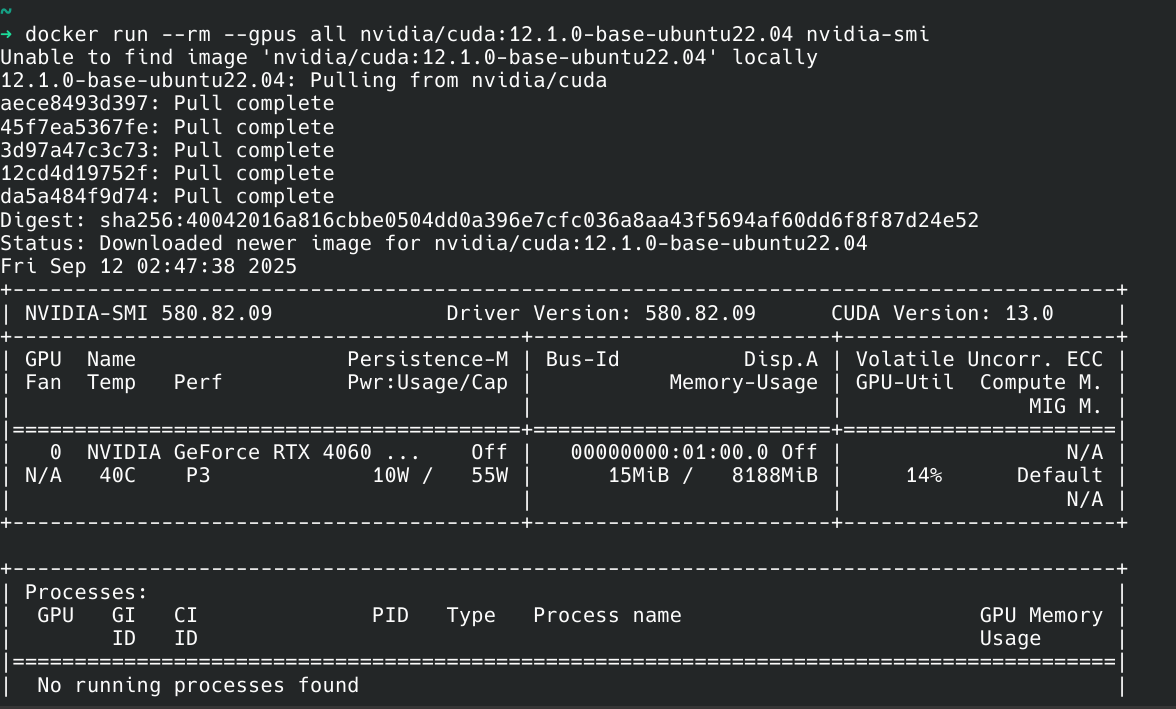The image size is (1176, 709).
Task: Click the No running processes found message
Action: [198, 685]
